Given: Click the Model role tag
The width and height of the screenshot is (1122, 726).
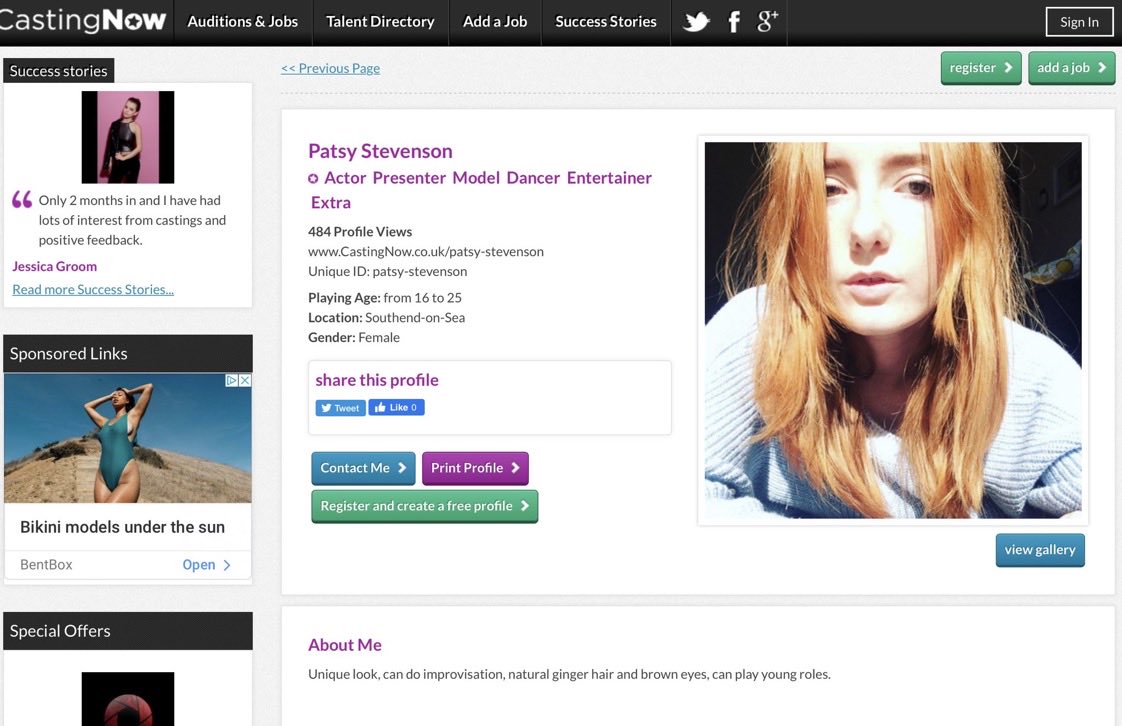Looking at the screenshot, I should click(x=476, y=178).
